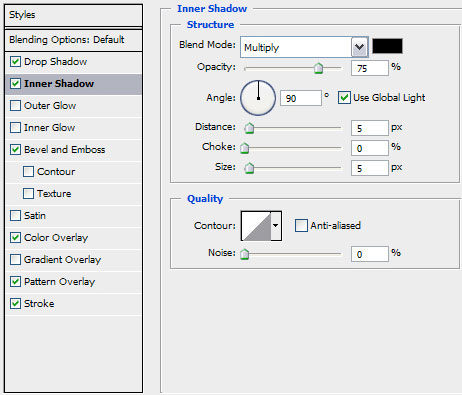
Task: Enable the Anti-aliased checkbox
Action: 301,225
